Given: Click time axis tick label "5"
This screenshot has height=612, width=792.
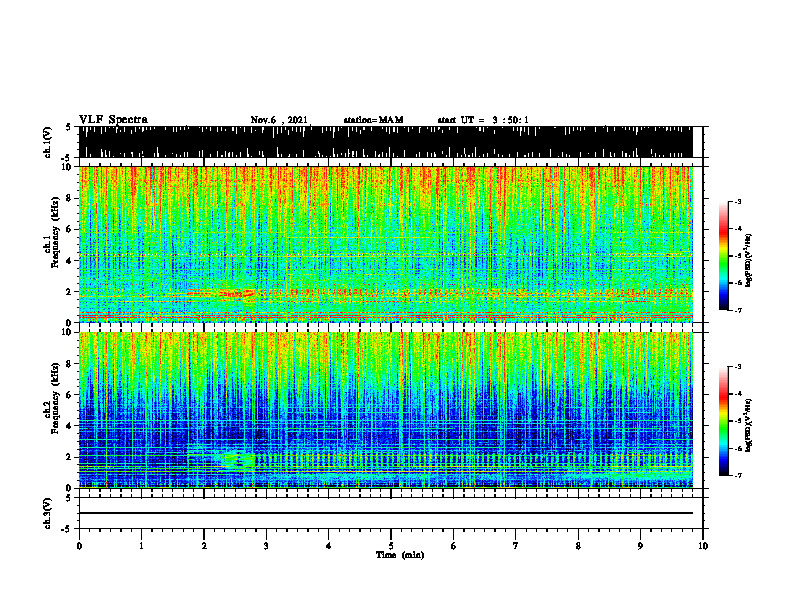Looking at the screenshot, I should tap(391, 546).
